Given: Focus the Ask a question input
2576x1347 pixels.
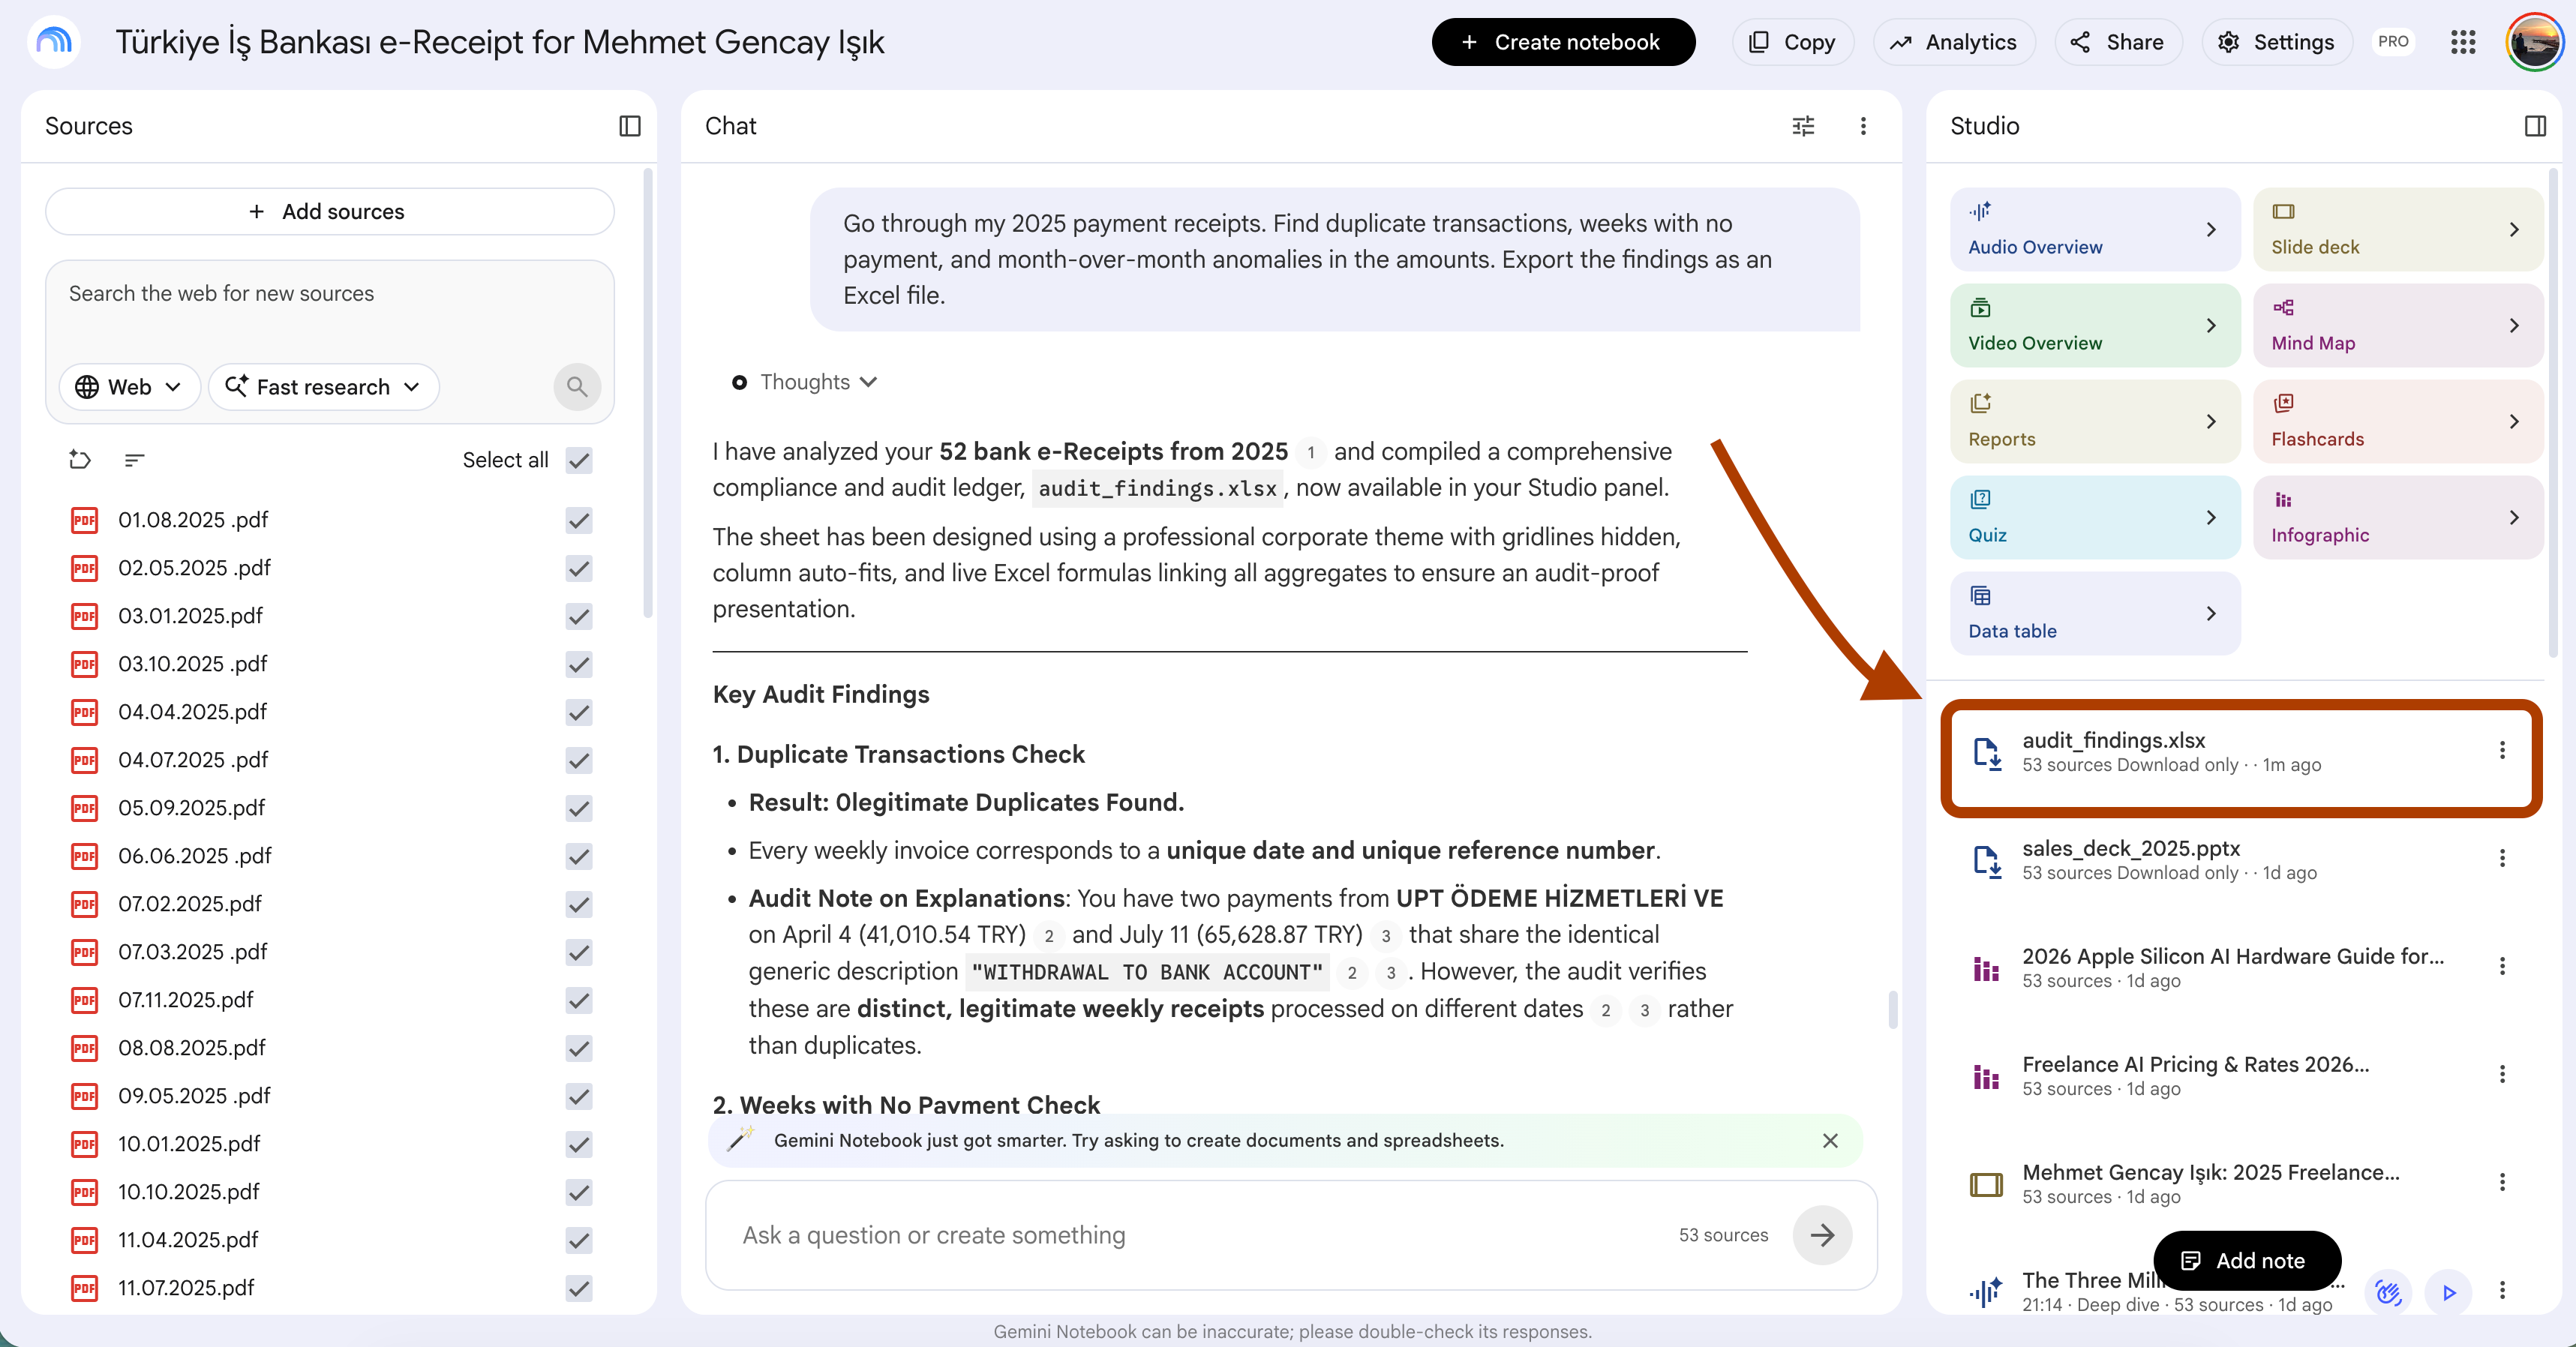Looking at the screenshot, I should pyautogui.click(x=1200, y=1235).
